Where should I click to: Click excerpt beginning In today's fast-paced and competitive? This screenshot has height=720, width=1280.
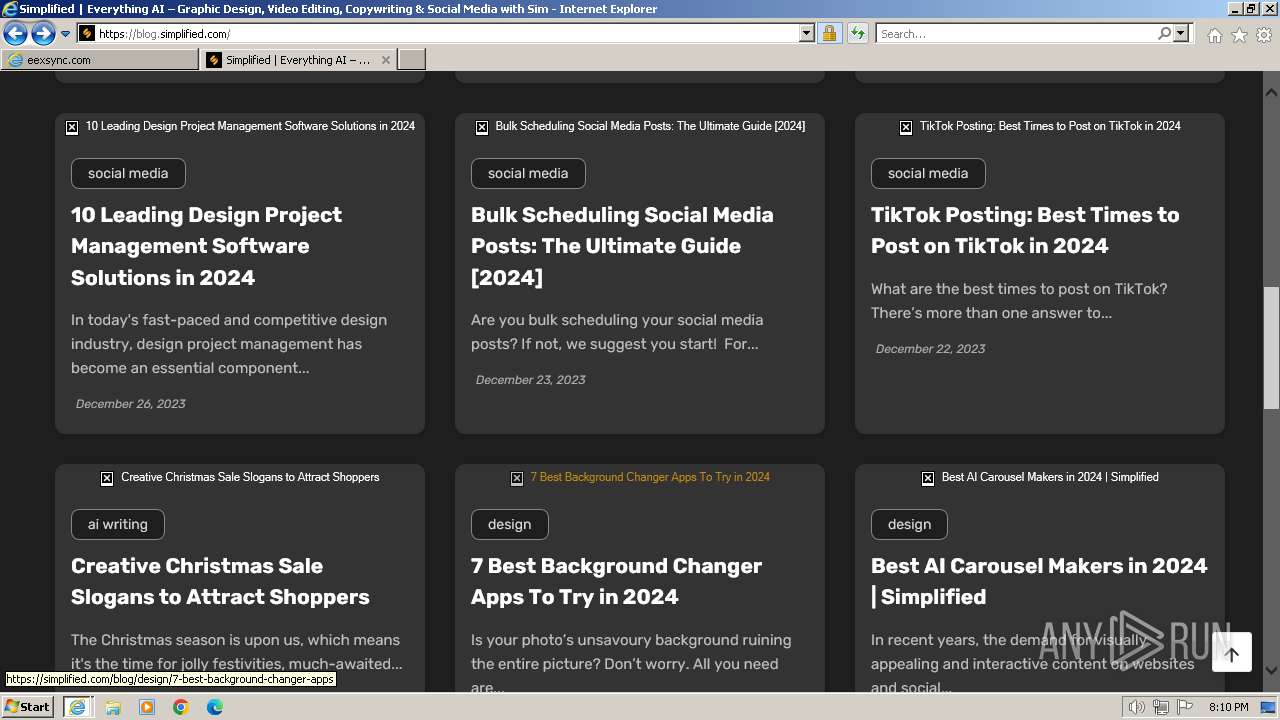pyautogui.click(x=229, y=344)
